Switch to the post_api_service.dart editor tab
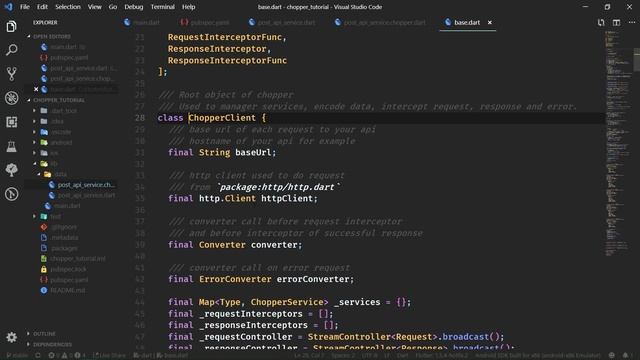 282,22
